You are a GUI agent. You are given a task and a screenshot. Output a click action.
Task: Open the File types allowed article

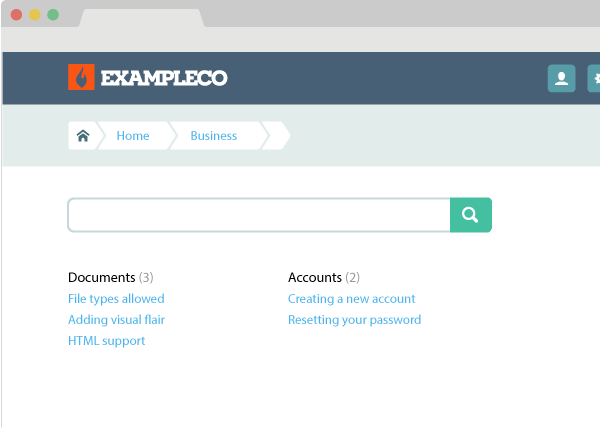pyautogui.click(x=116, y=299)
